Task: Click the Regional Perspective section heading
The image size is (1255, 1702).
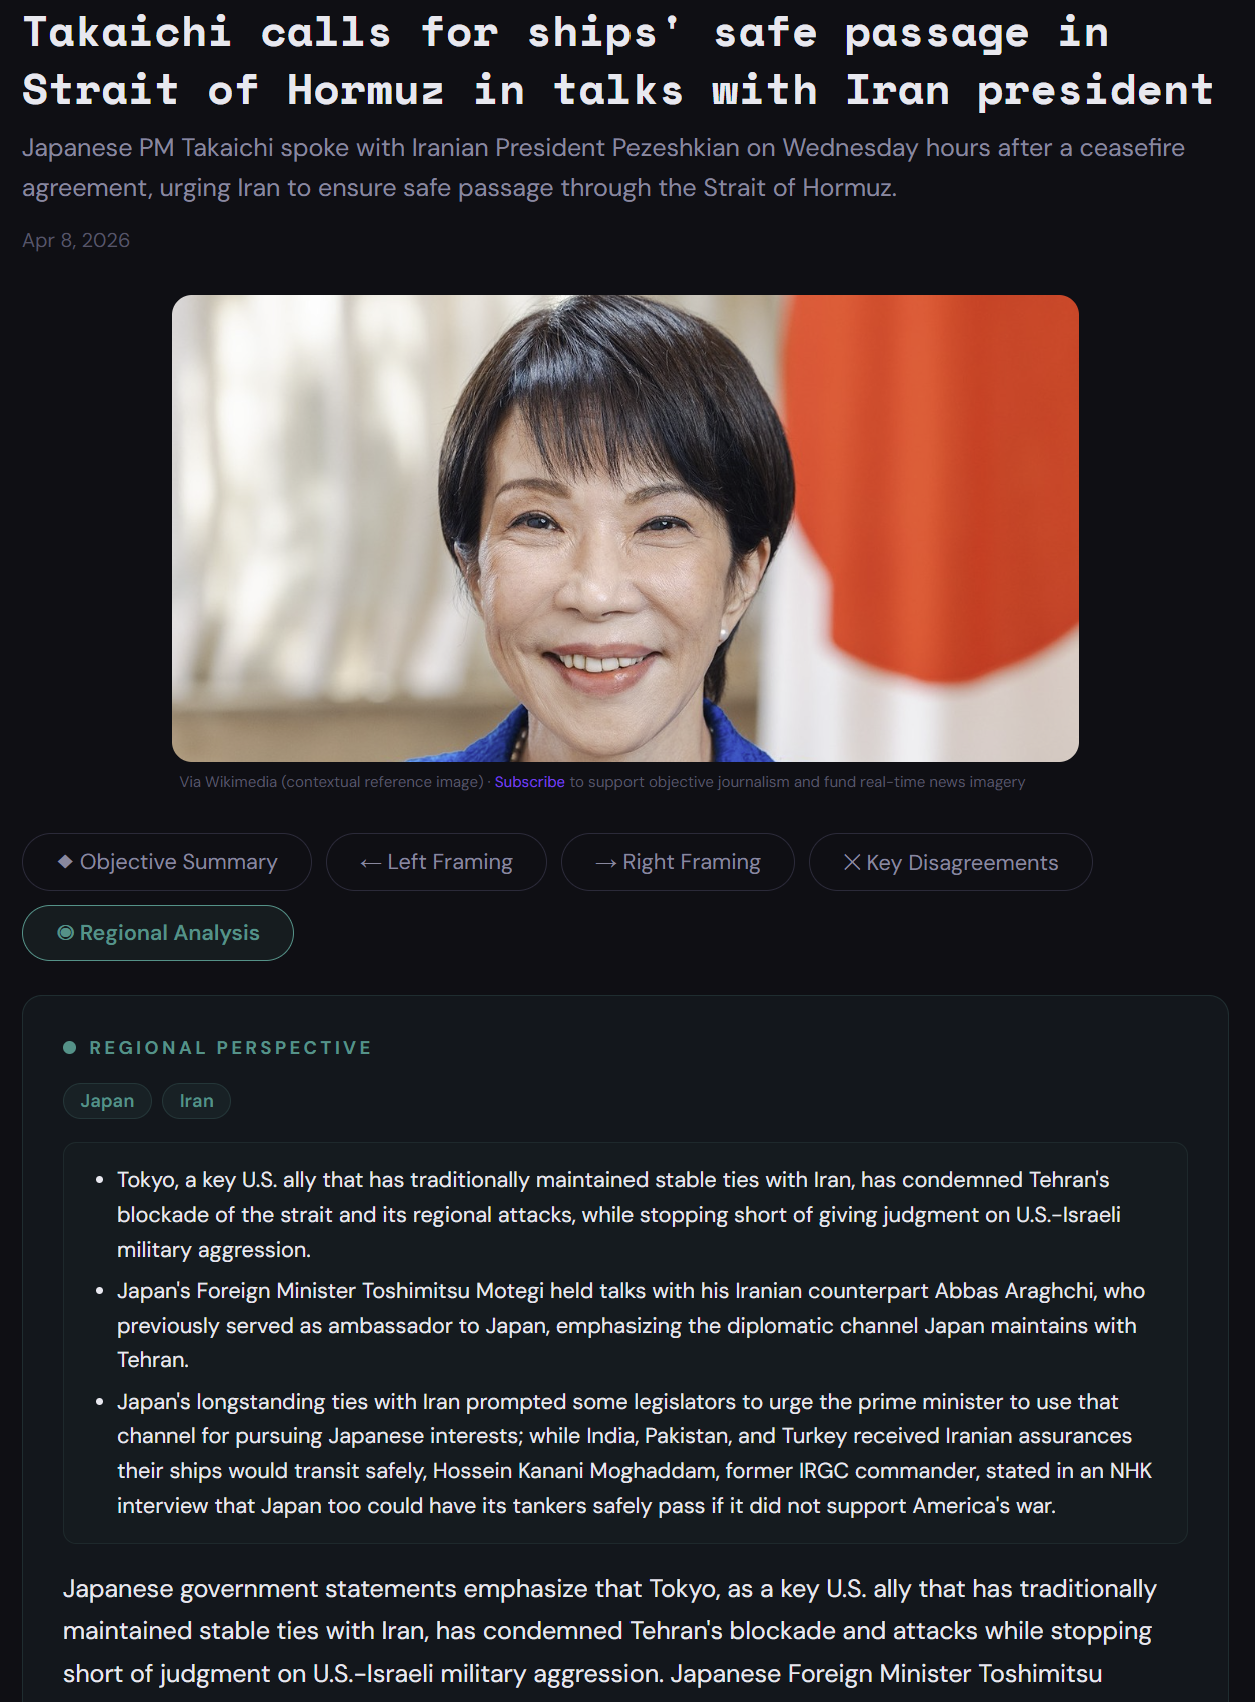Action: (230, 1048)
